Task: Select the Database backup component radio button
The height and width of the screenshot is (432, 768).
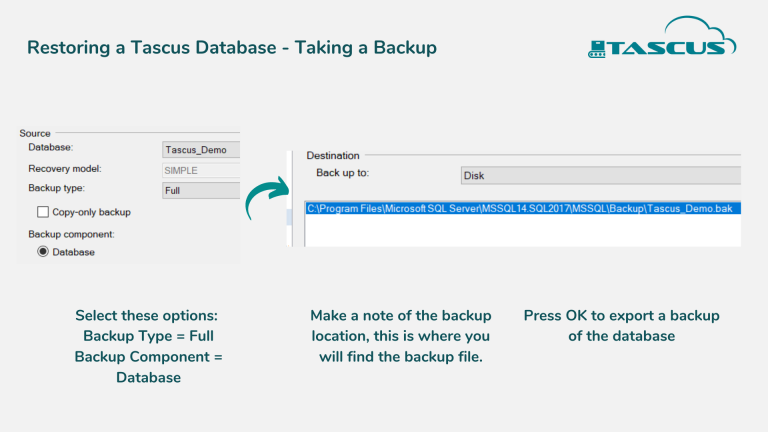Action: coord(43,252)
